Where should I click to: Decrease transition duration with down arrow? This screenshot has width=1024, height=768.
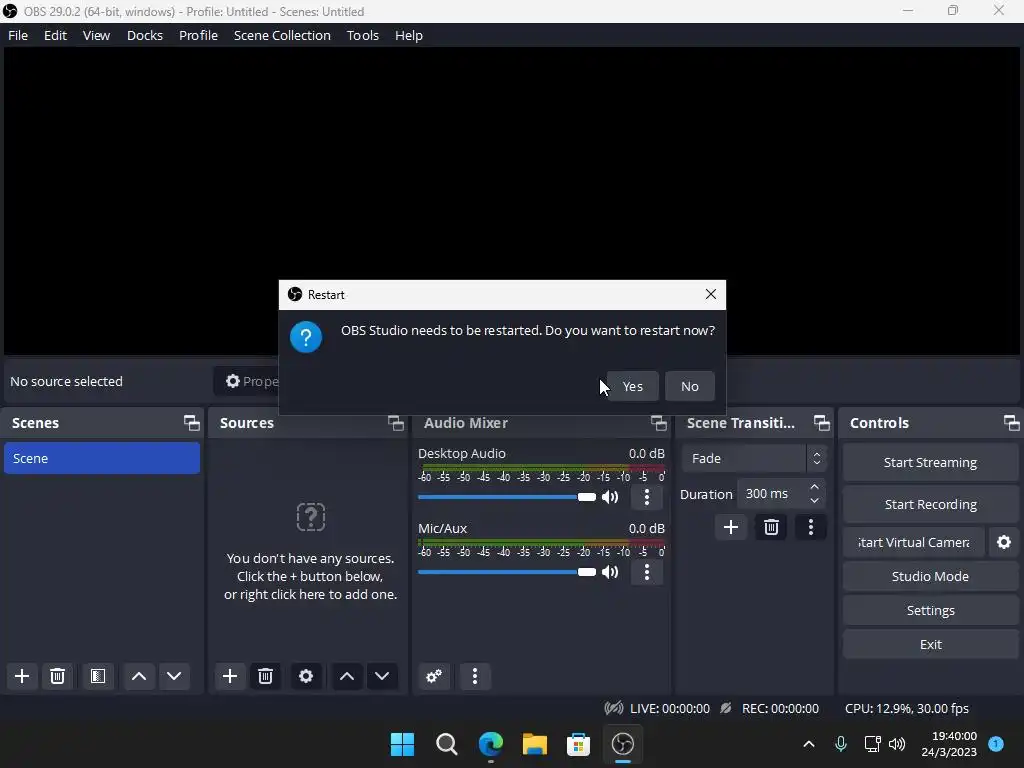pyautogui.click(x=814, y=501)
